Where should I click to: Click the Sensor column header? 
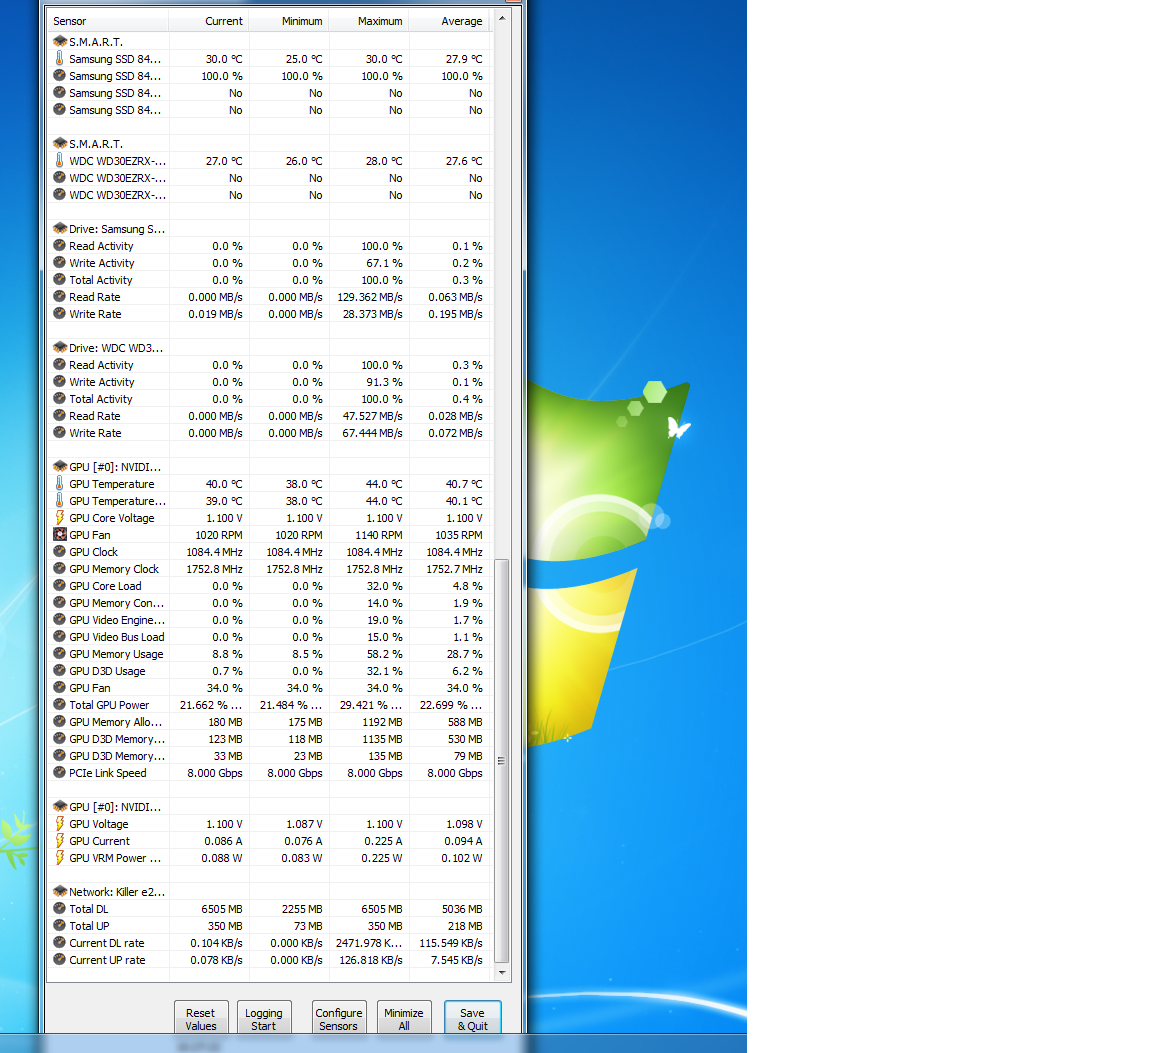pyautogui.click(x=108, y=21)
